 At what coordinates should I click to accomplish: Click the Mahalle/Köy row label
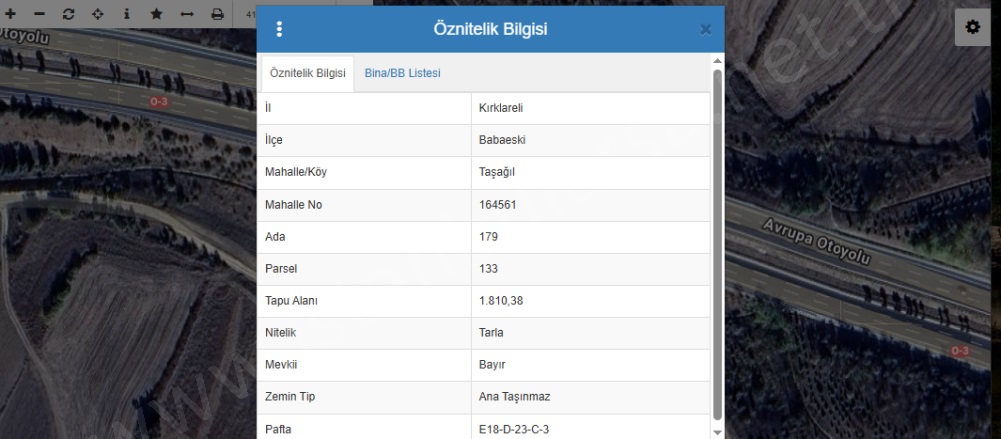pyautogui.click(x=296, y=172)
